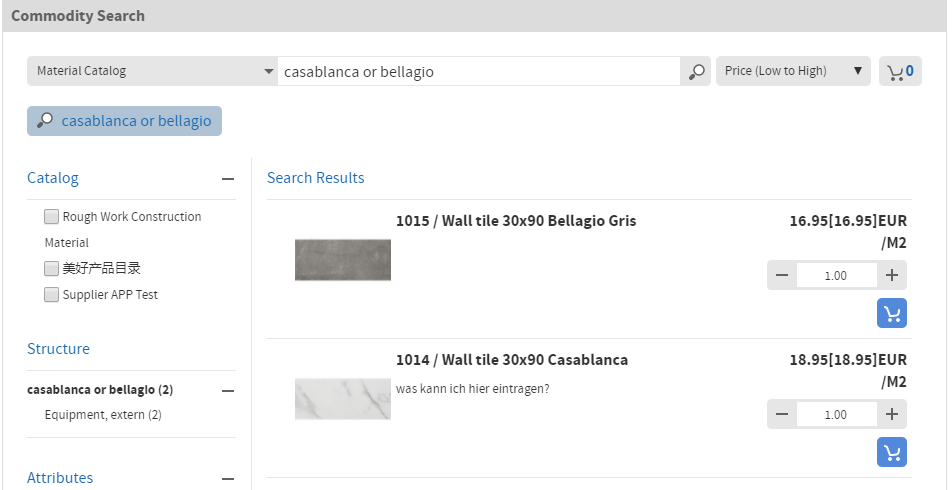The image size is (952, 490).
Task: Select Equipment, extern (2) structure item
Action: (x=103, y=415)
